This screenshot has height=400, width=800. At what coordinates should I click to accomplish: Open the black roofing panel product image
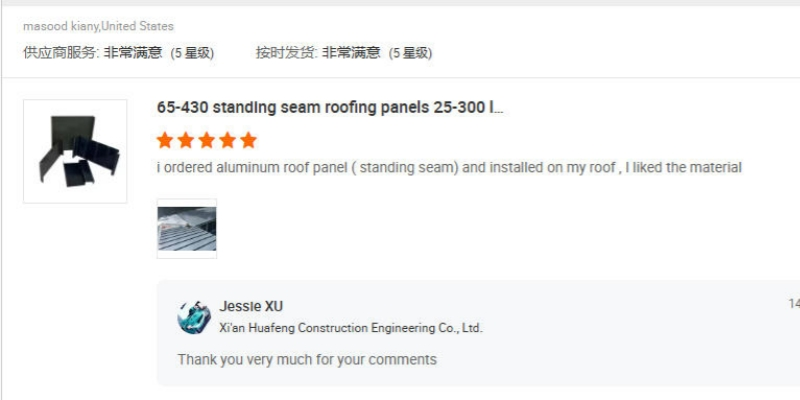(75, 151)
